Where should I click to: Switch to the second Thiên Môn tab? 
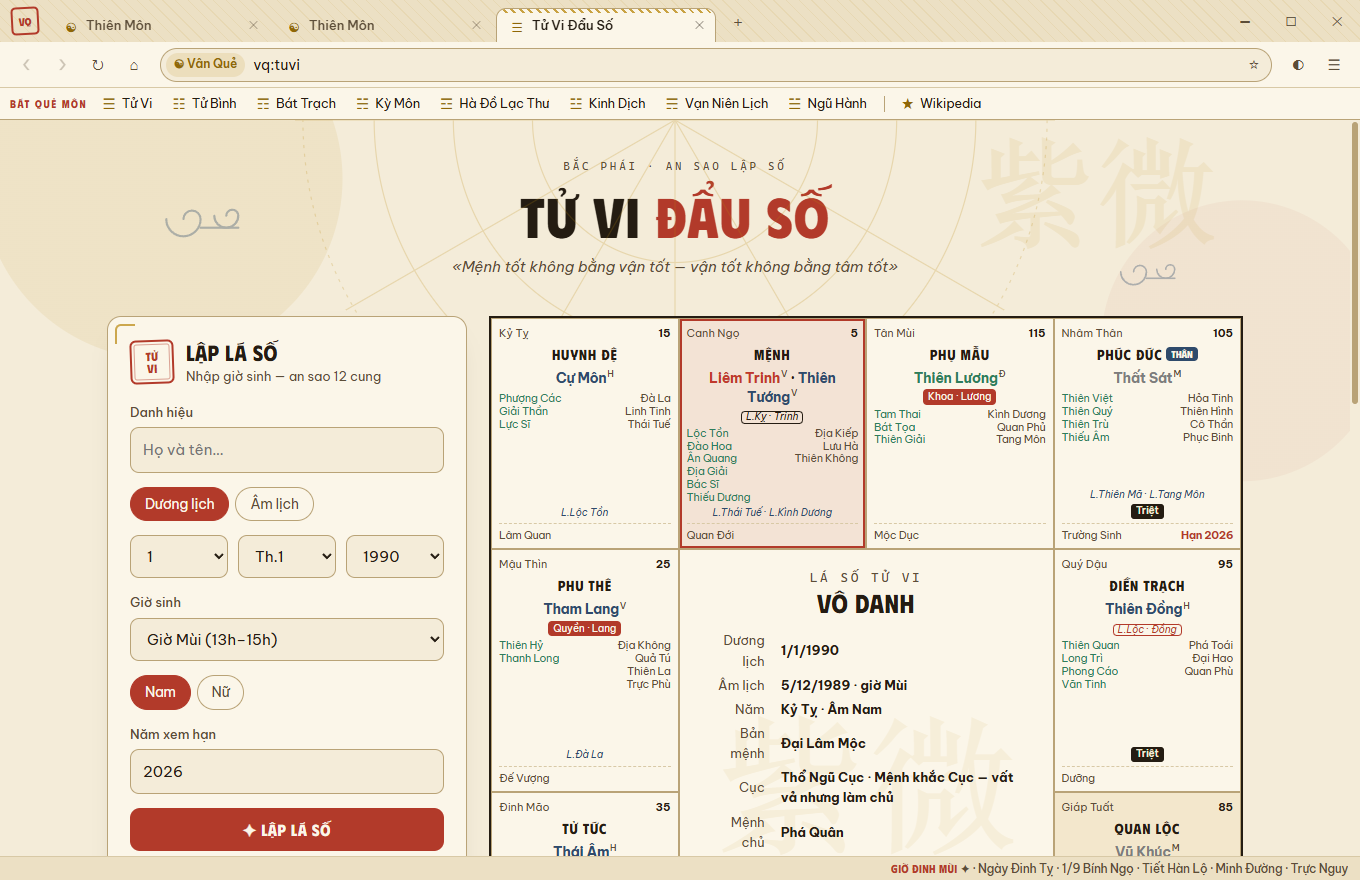pos(383,26)
